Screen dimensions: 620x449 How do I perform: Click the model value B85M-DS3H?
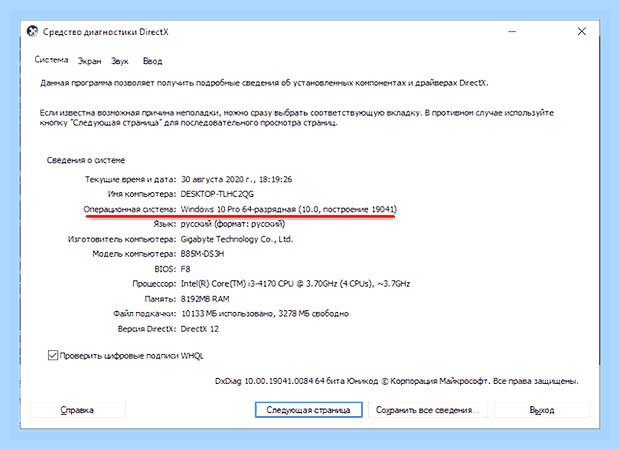tap(202, 254)
